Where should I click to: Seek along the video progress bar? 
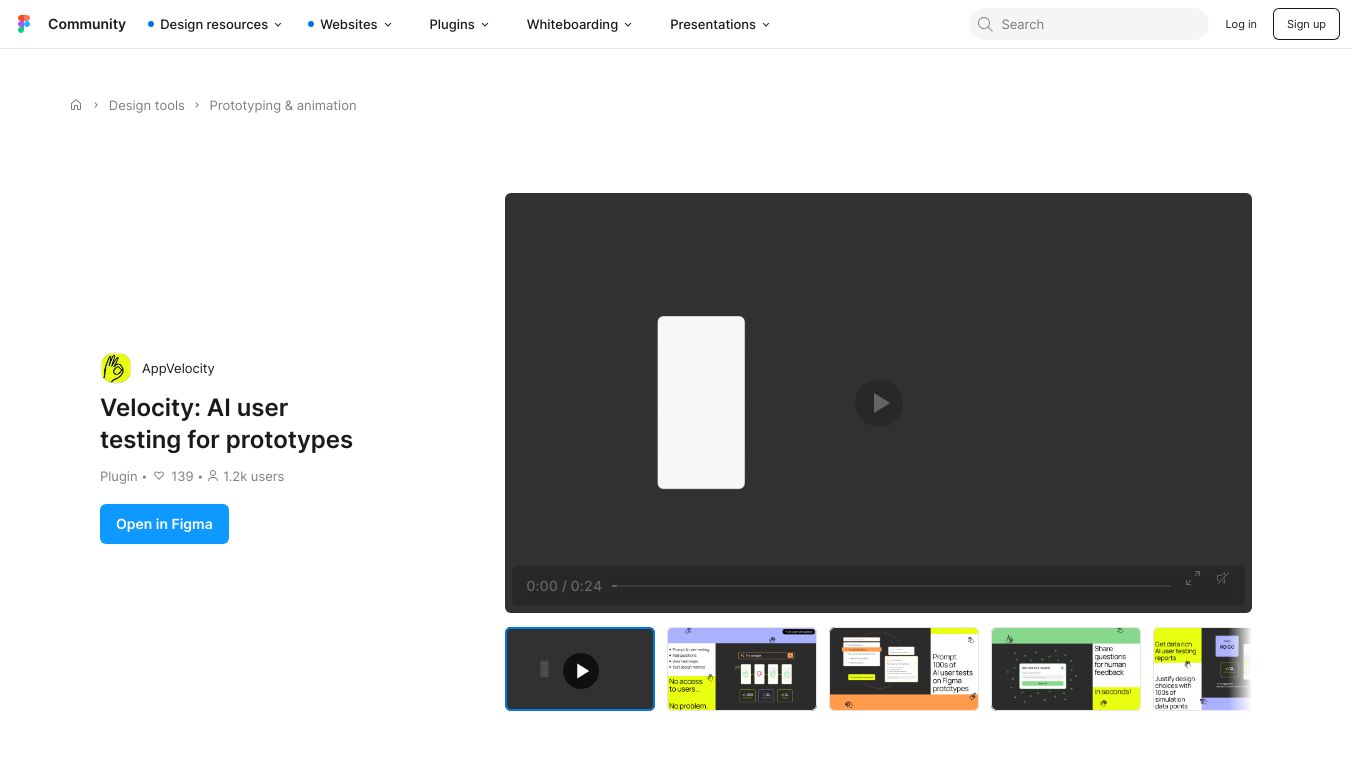pos(892,586)
